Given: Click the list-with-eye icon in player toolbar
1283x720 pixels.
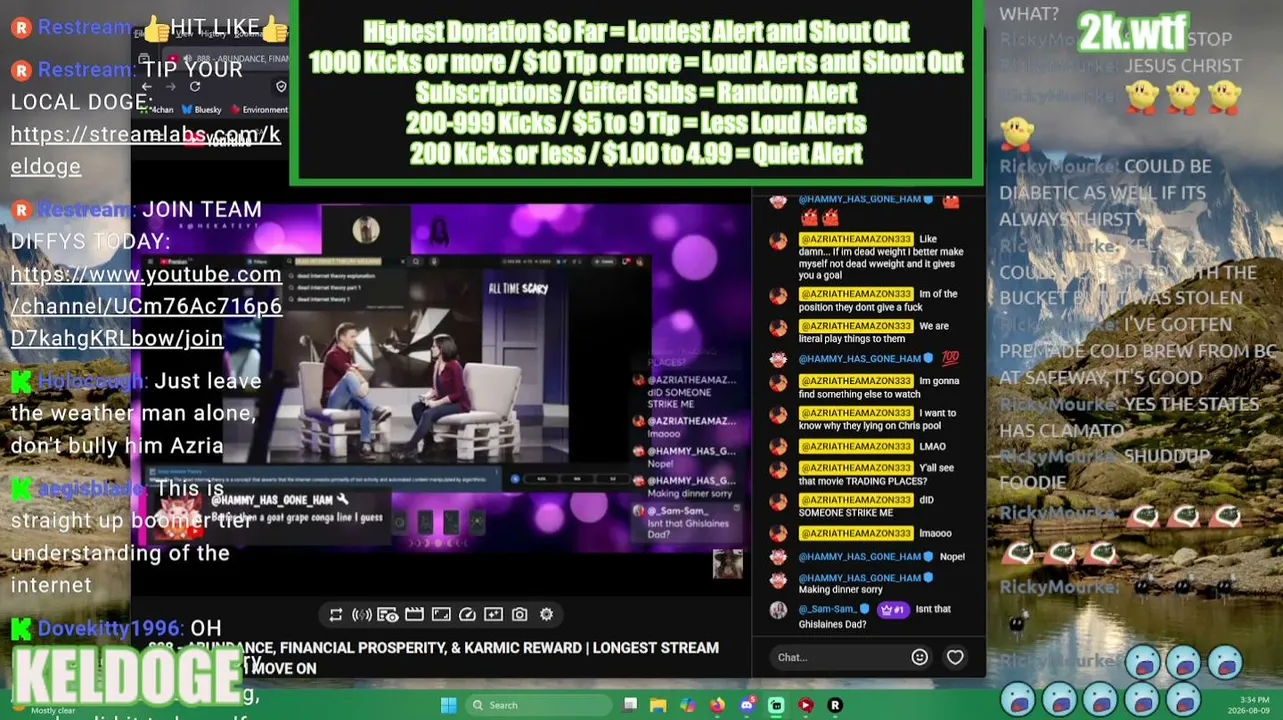Looking at the screenshot, I should pos(388,615).
